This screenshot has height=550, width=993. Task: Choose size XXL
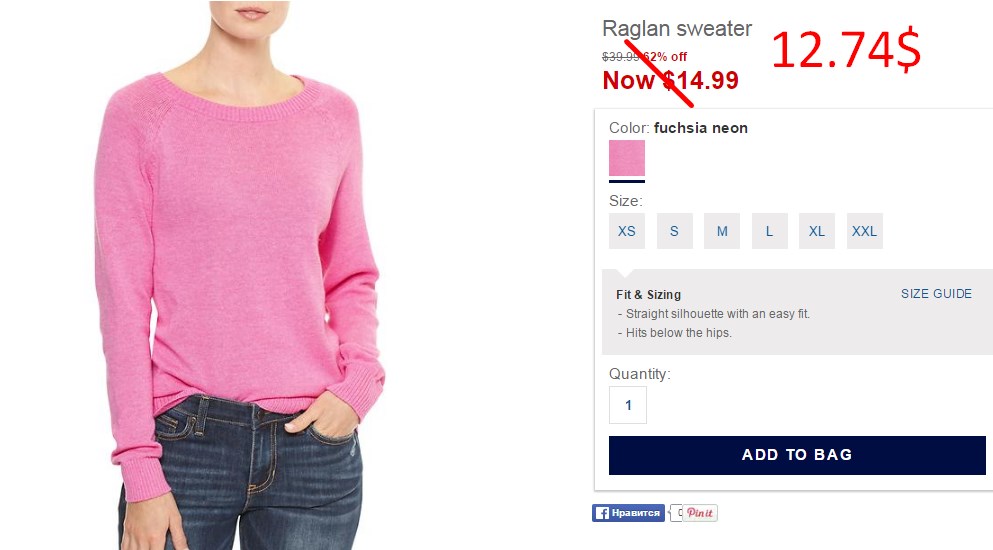(x=864, y=231)
